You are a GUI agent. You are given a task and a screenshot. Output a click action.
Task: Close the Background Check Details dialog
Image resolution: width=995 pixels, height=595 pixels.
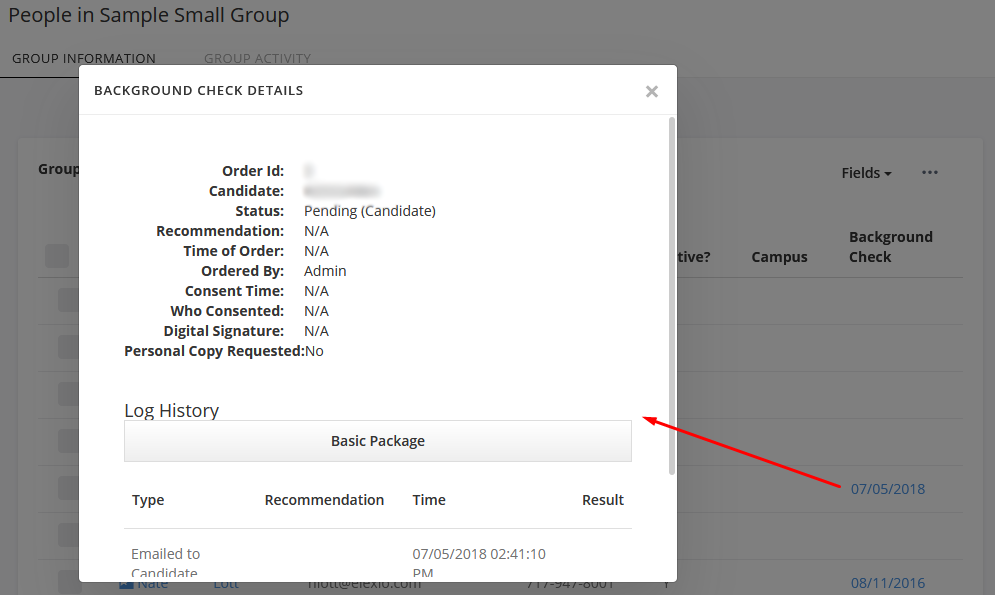[x=652, y=92]
